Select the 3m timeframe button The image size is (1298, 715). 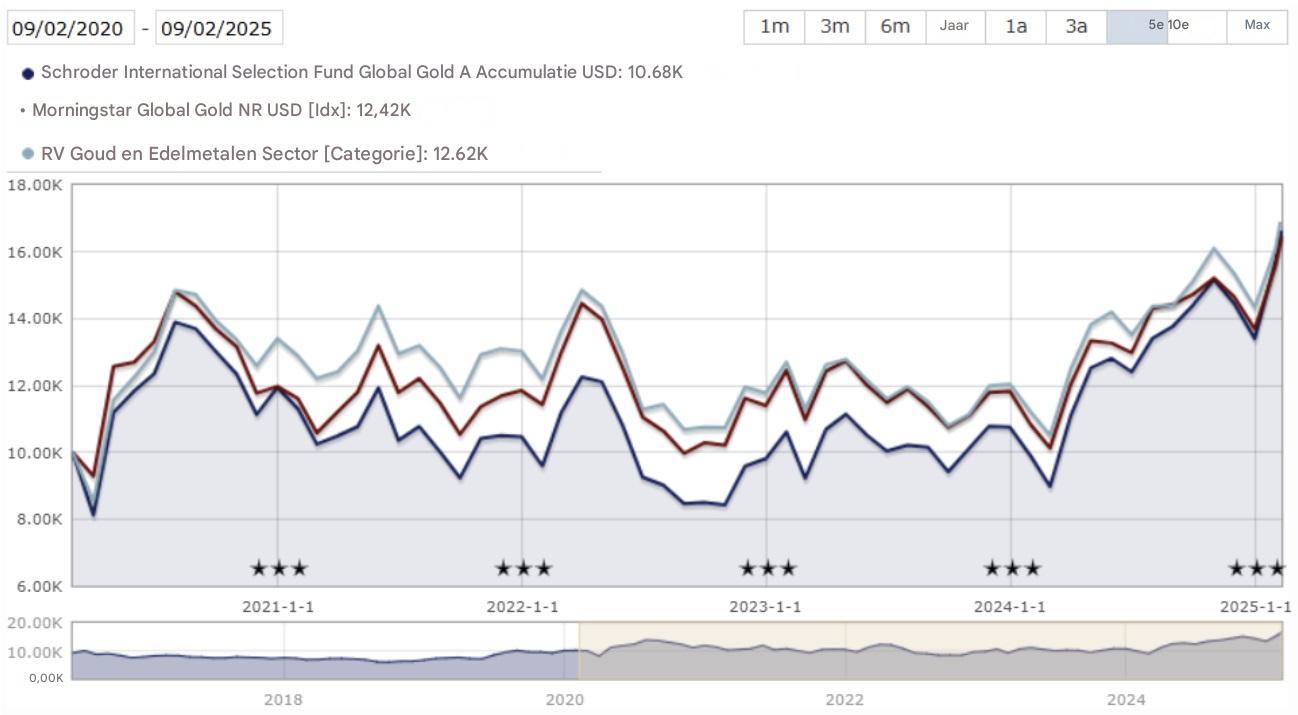point(833,27)
